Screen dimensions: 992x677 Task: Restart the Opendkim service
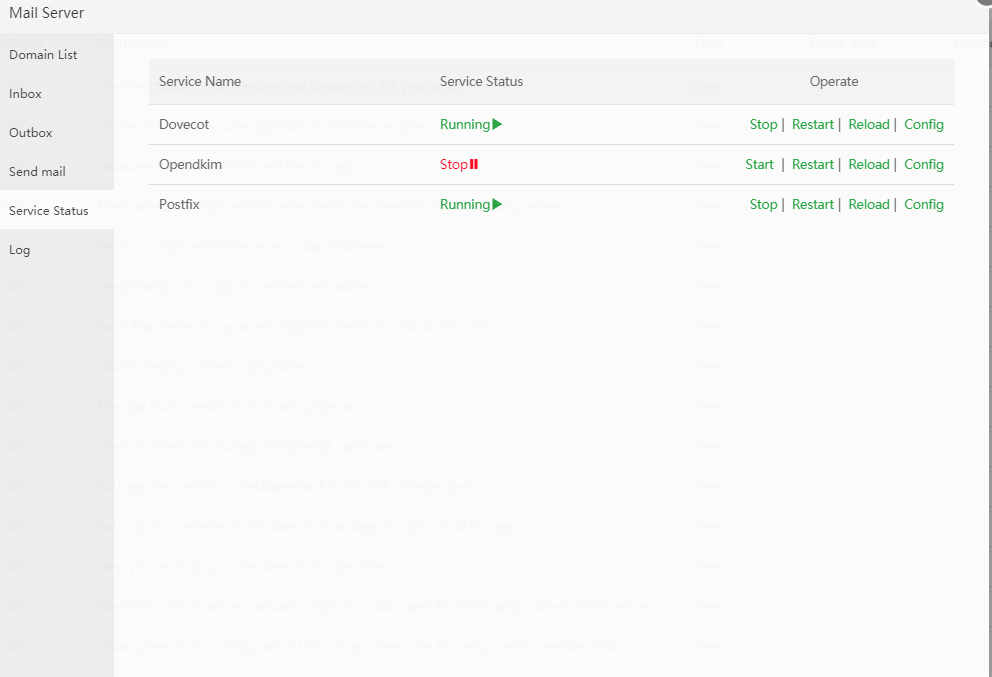812,165
